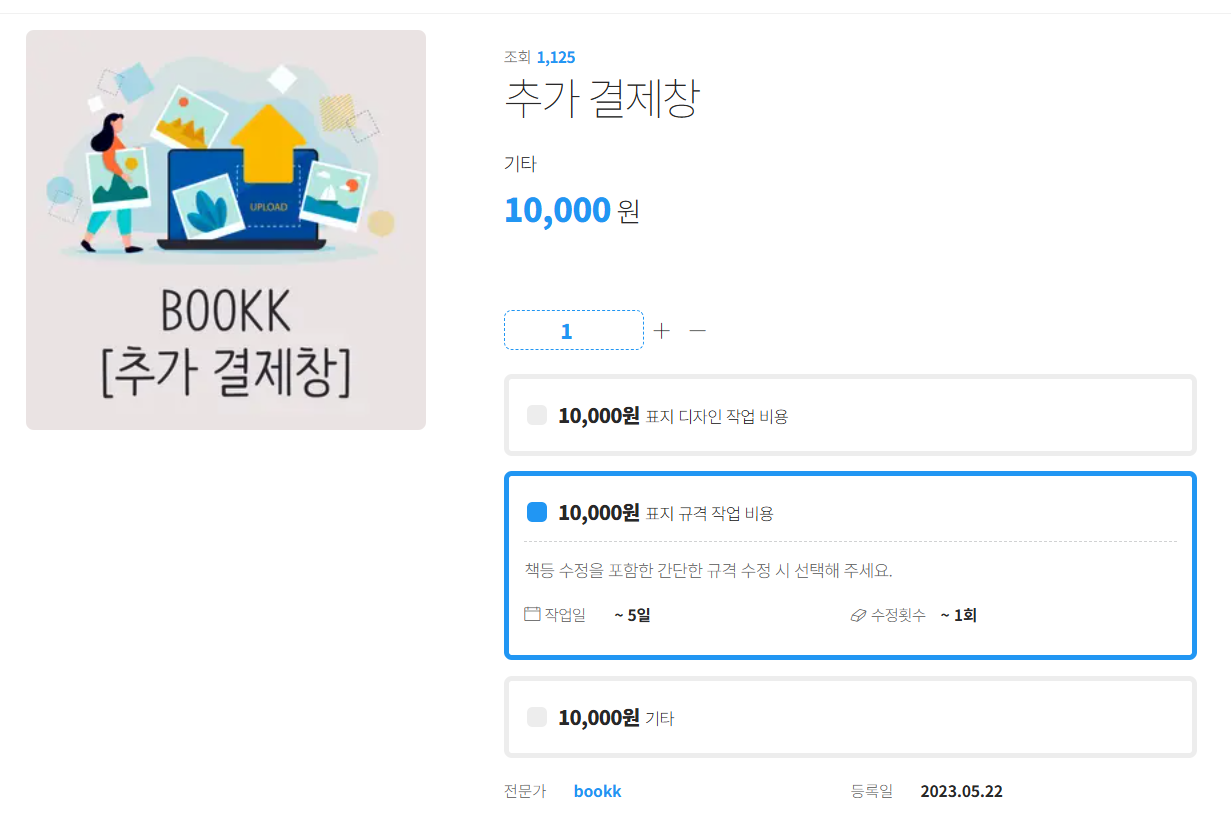Uncheck the 표지 규격 작업 비용 checkbox
Image resolution: width=1231 pixels, height=815 pixels.
pyautogui.click(x=537, y=512)
